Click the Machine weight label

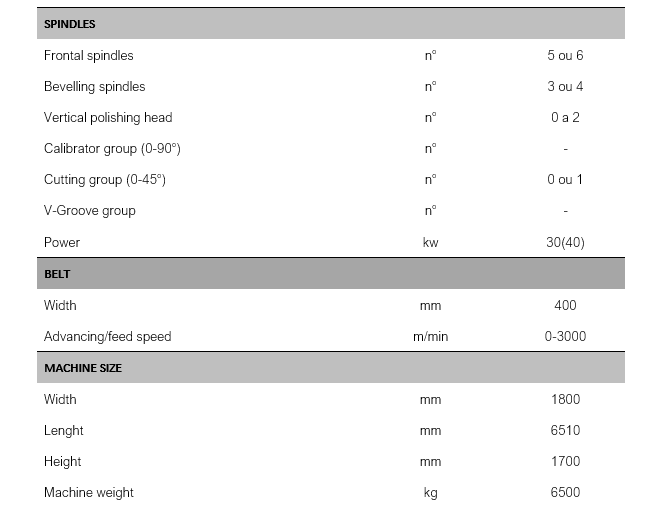pos(89,492)
